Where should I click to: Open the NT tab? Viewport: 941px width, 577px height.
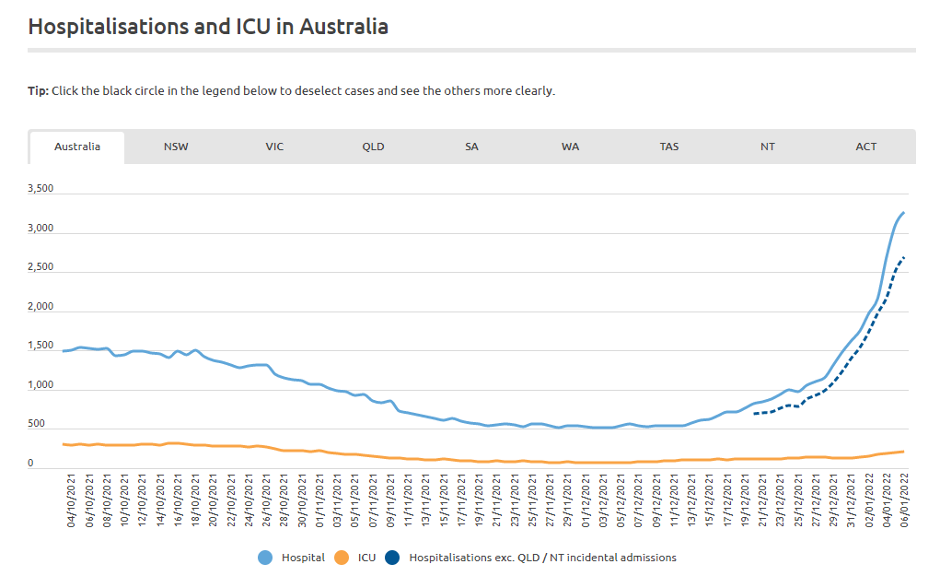point(767,147)
